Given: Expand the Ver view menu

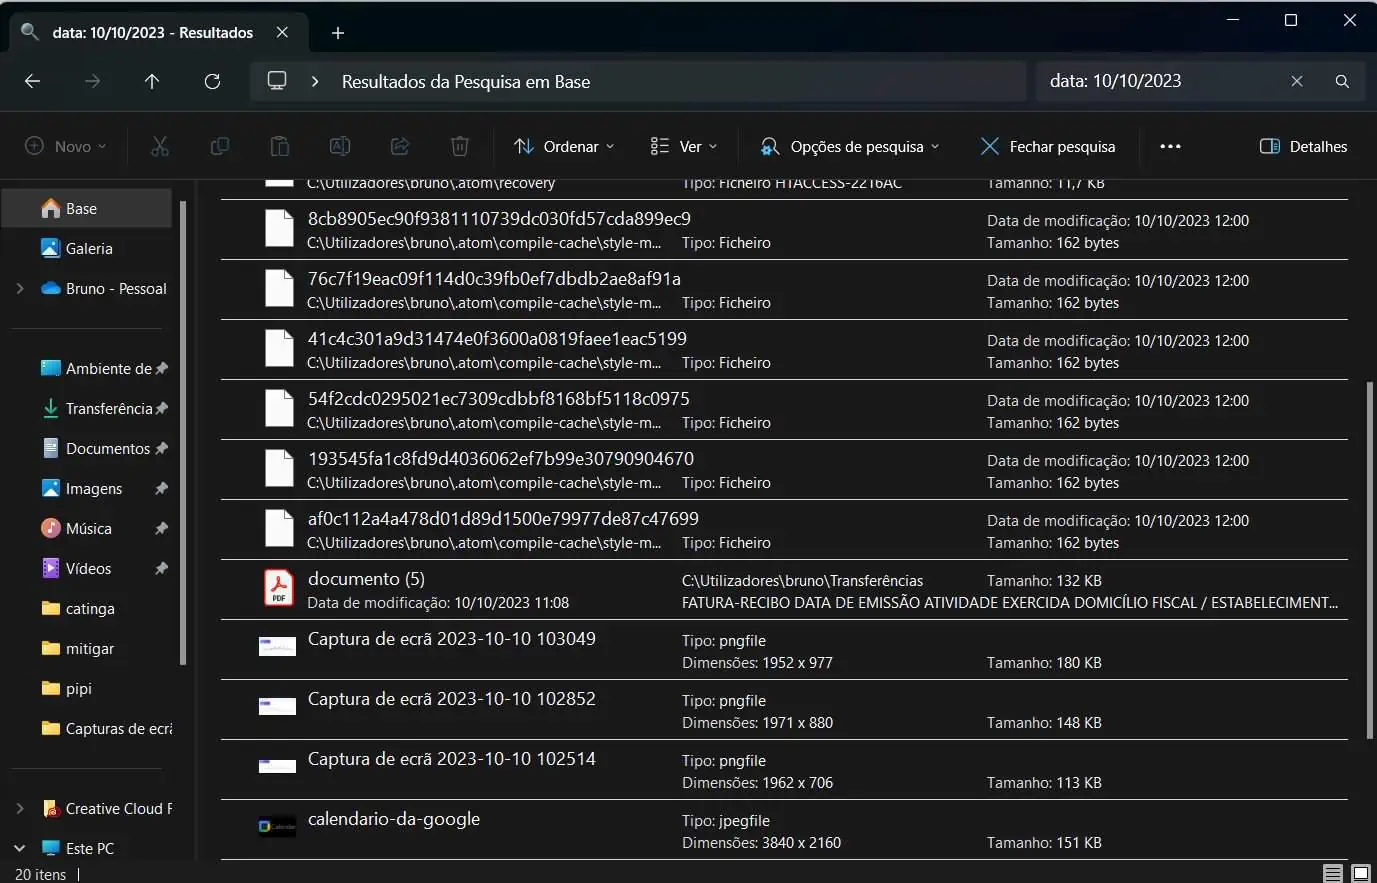Looking at the screenshot, I should tap(684, 147).
